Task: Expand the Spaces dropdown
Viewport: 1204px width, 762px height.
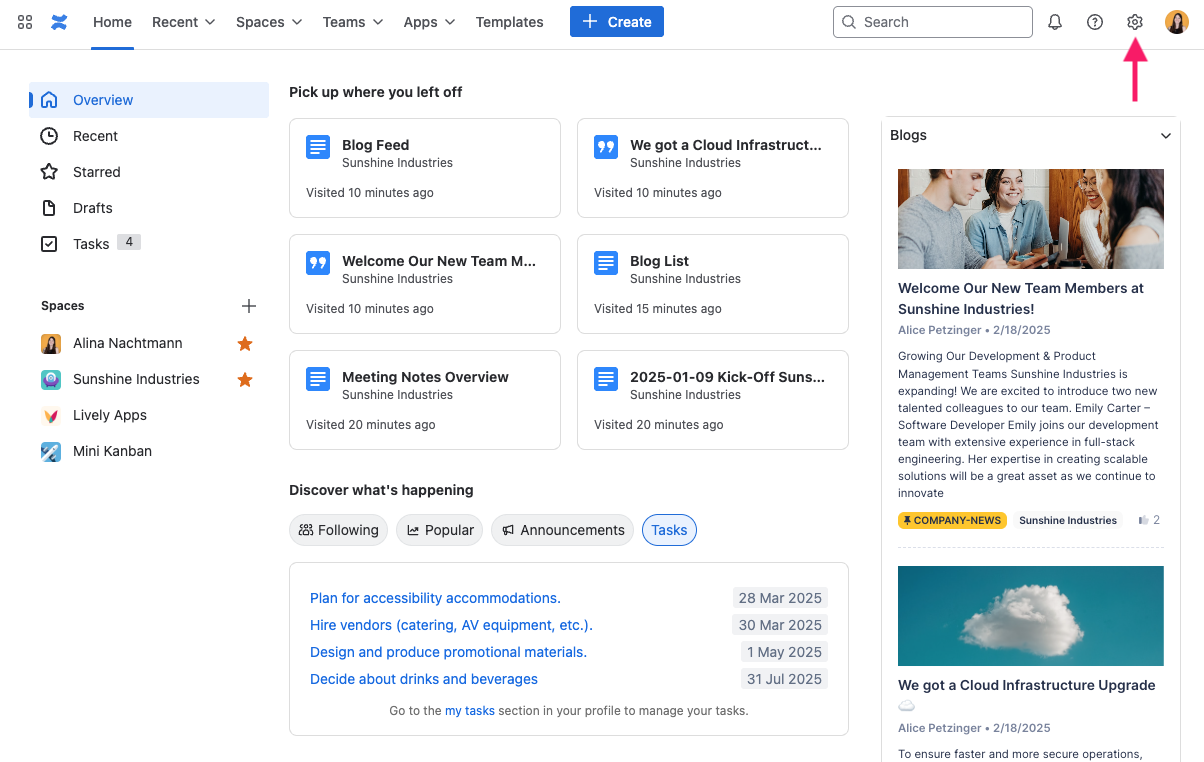Action: 268,21
